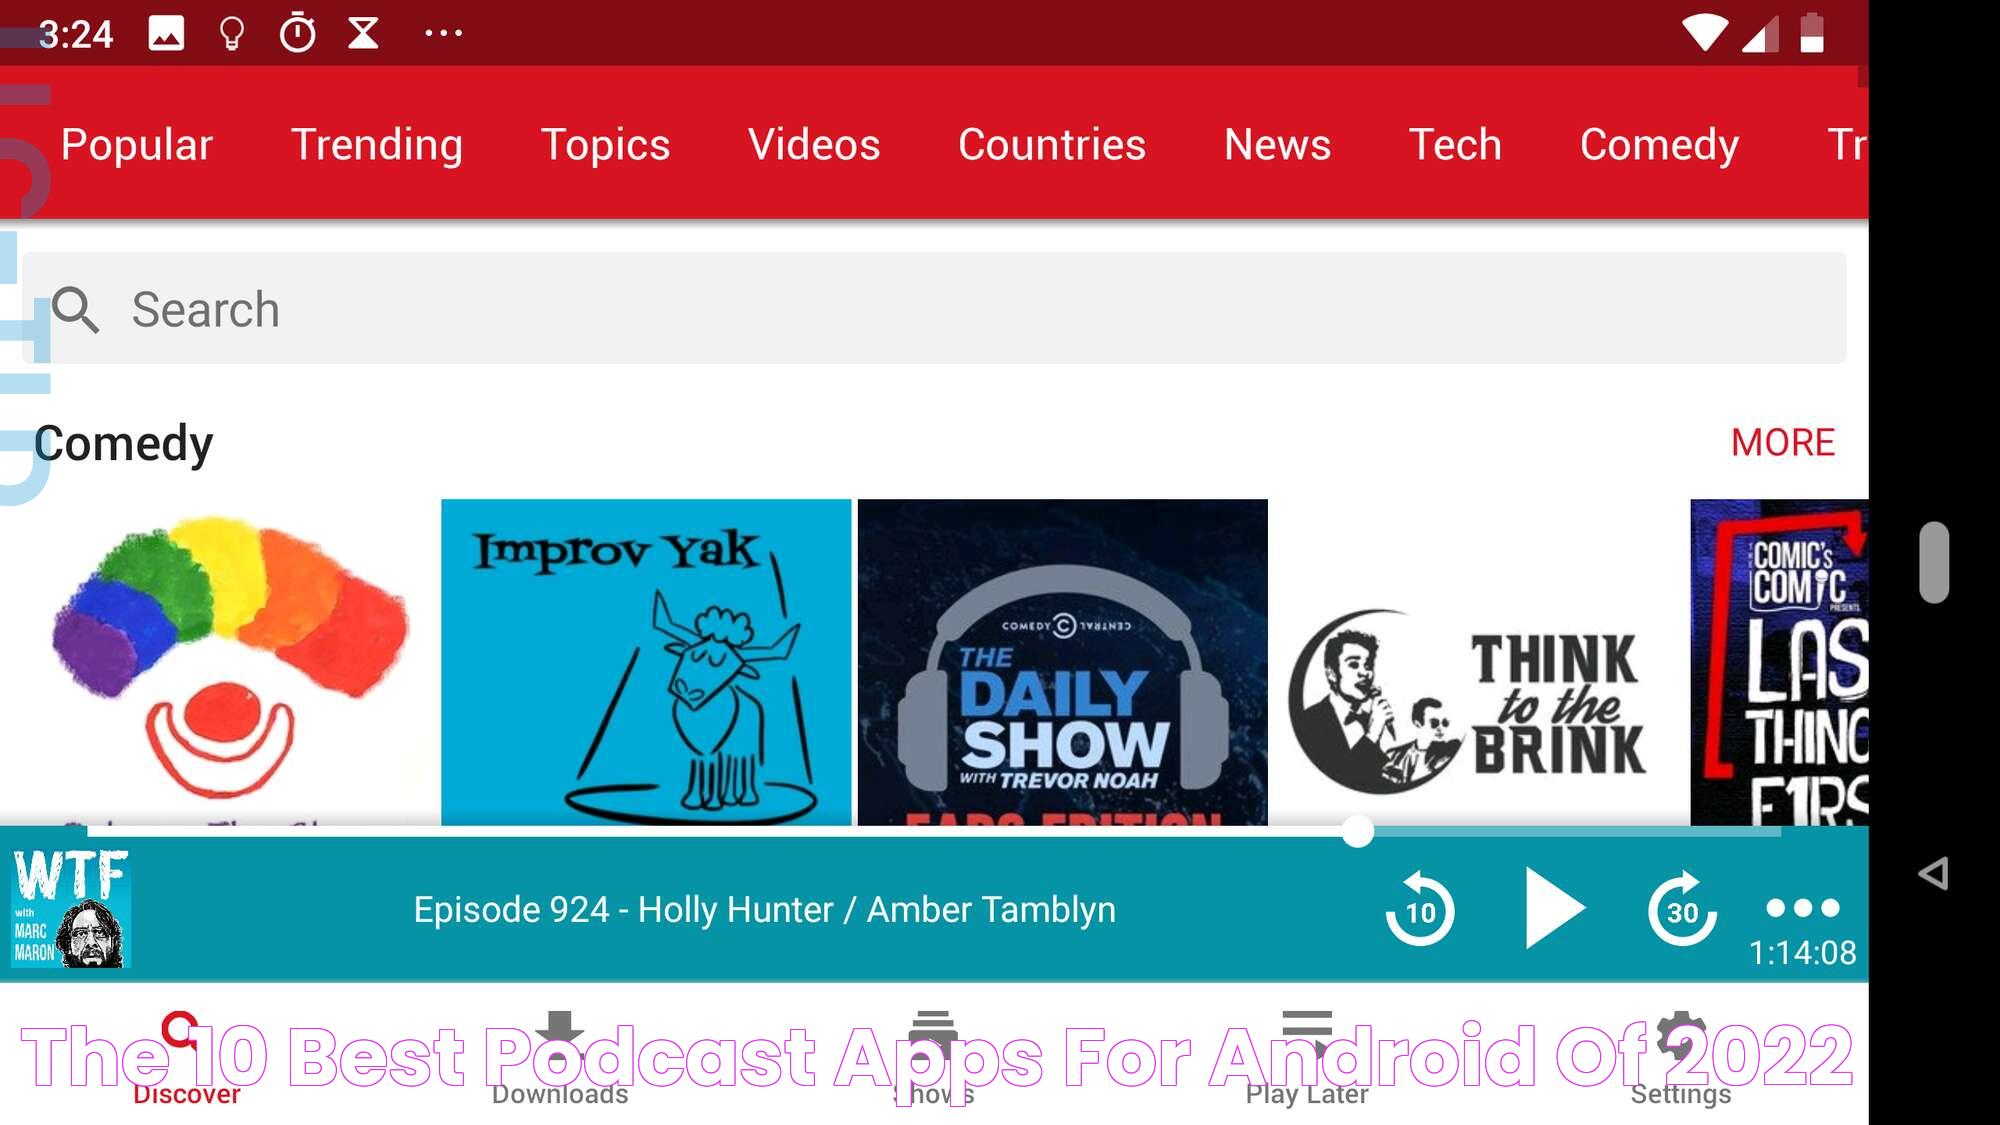Select the Topics tab
This screenshot has width=2000, height=1125.
pyautogui.click(x=605, y=144)
